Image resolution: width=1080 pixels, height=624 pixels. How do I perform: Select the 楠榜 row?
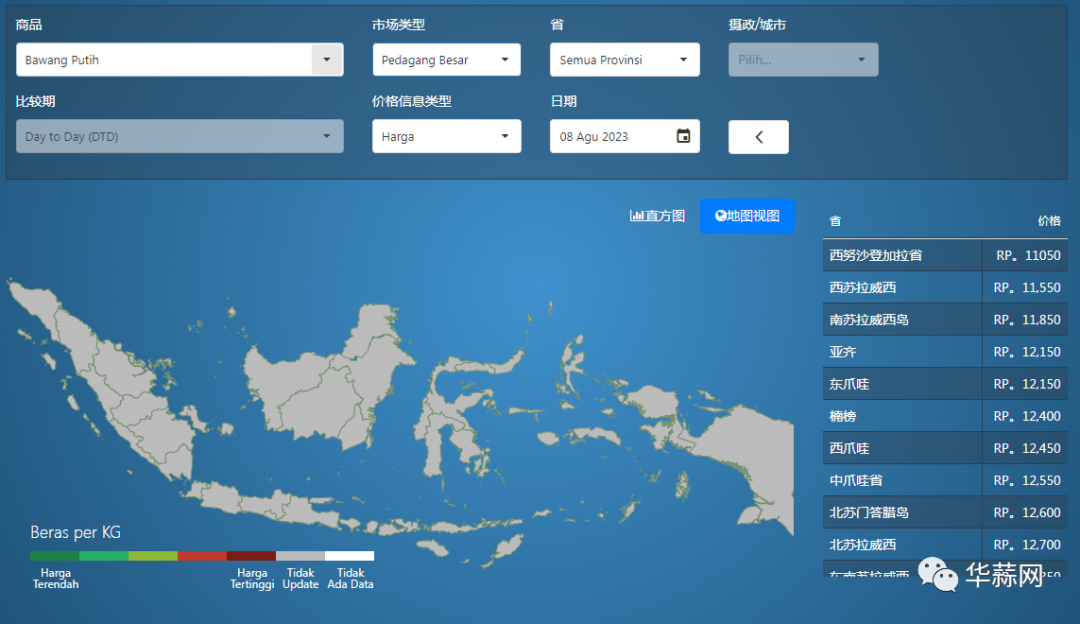click(945, 416)
